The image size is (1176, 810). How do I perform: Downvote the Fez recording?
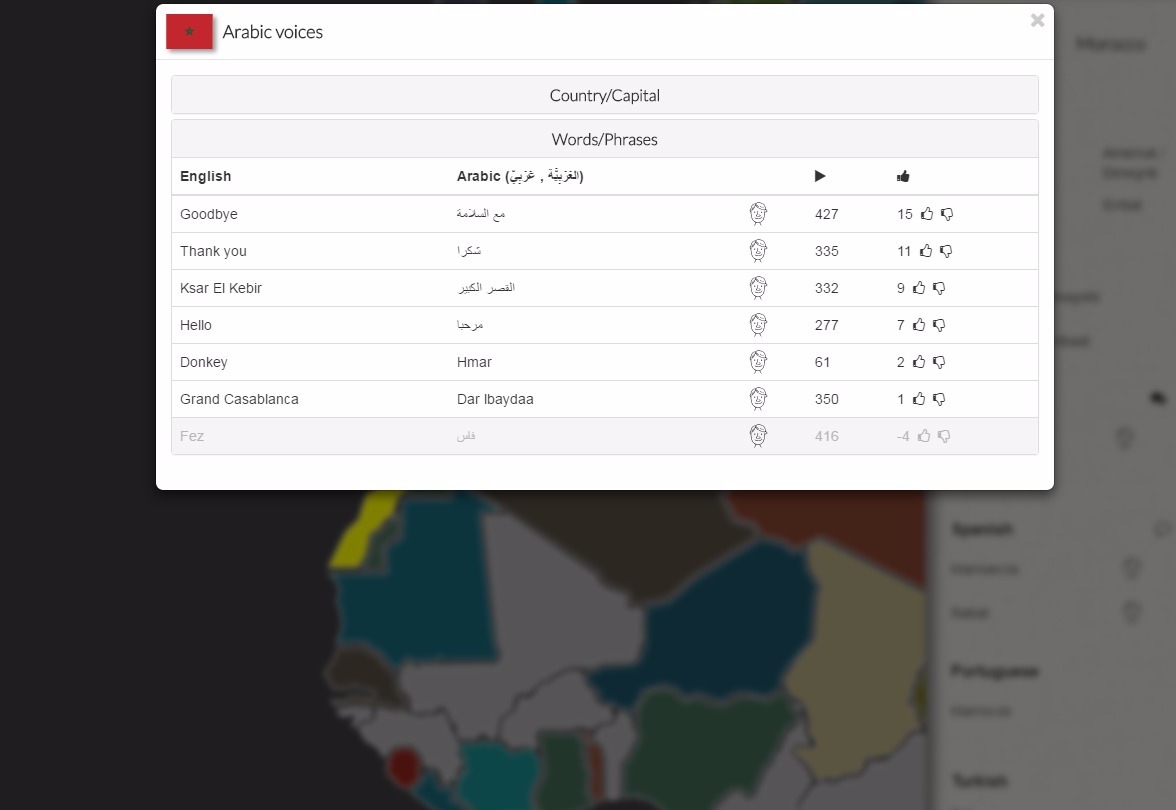(x=944, y=436)
